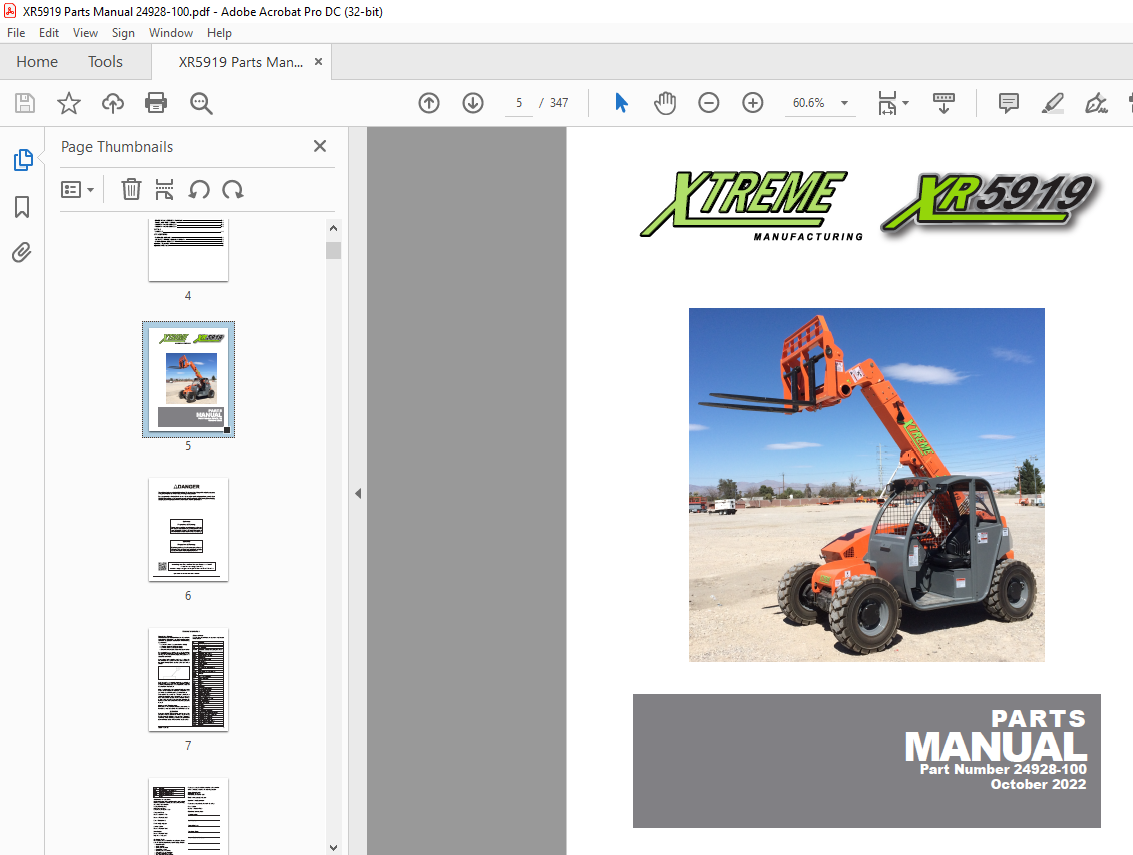
Task: Click the Save file icon
Action: (25, 103)
